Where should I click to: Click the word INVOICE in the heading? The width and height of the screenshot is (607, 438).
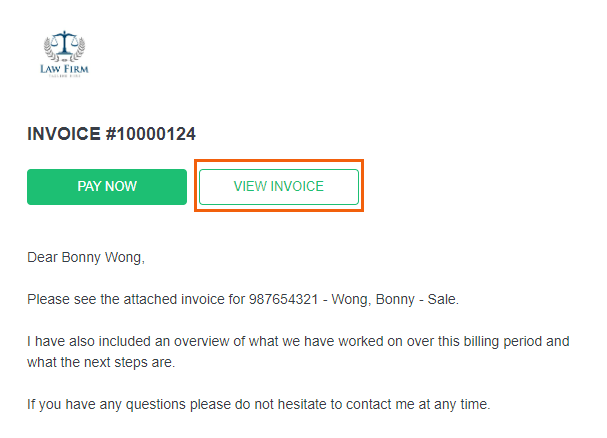click(x=64, y=134)
